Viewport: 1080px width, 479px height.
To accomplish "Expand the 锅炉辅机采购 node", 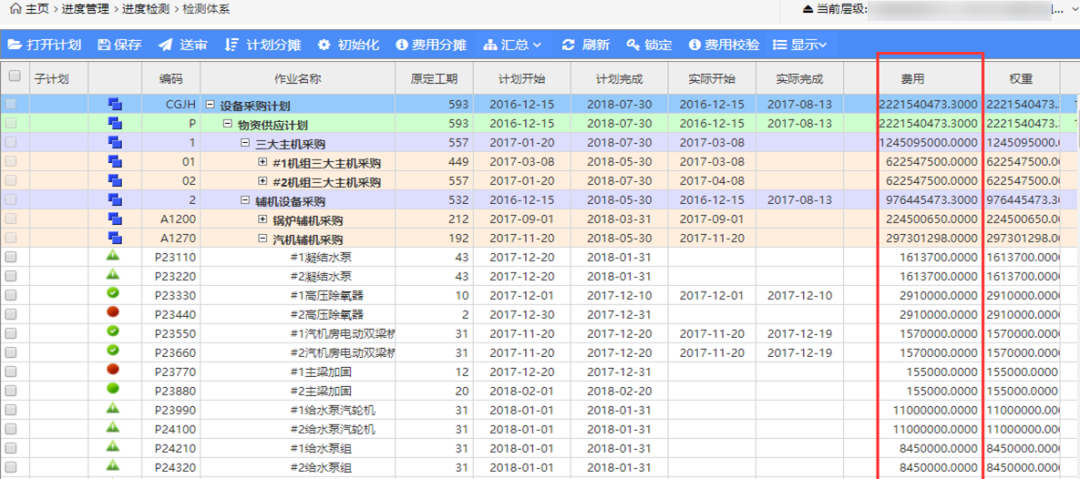I will pyautogui.click(x=262, y=219).
